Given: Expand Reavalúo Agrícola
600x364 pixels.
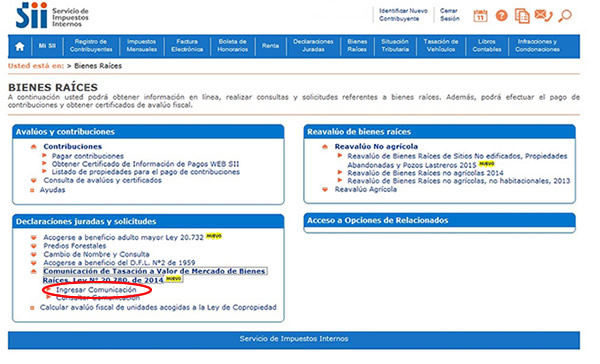Looking at the screenshot, I should coord(365,189).
